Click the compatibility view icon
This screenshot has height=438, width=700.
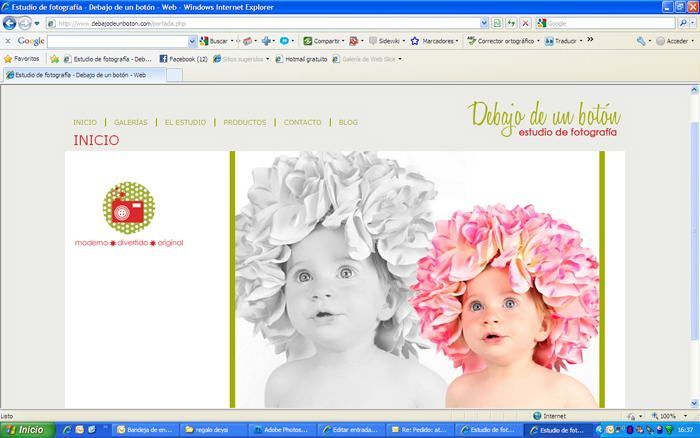pos(497,23)
